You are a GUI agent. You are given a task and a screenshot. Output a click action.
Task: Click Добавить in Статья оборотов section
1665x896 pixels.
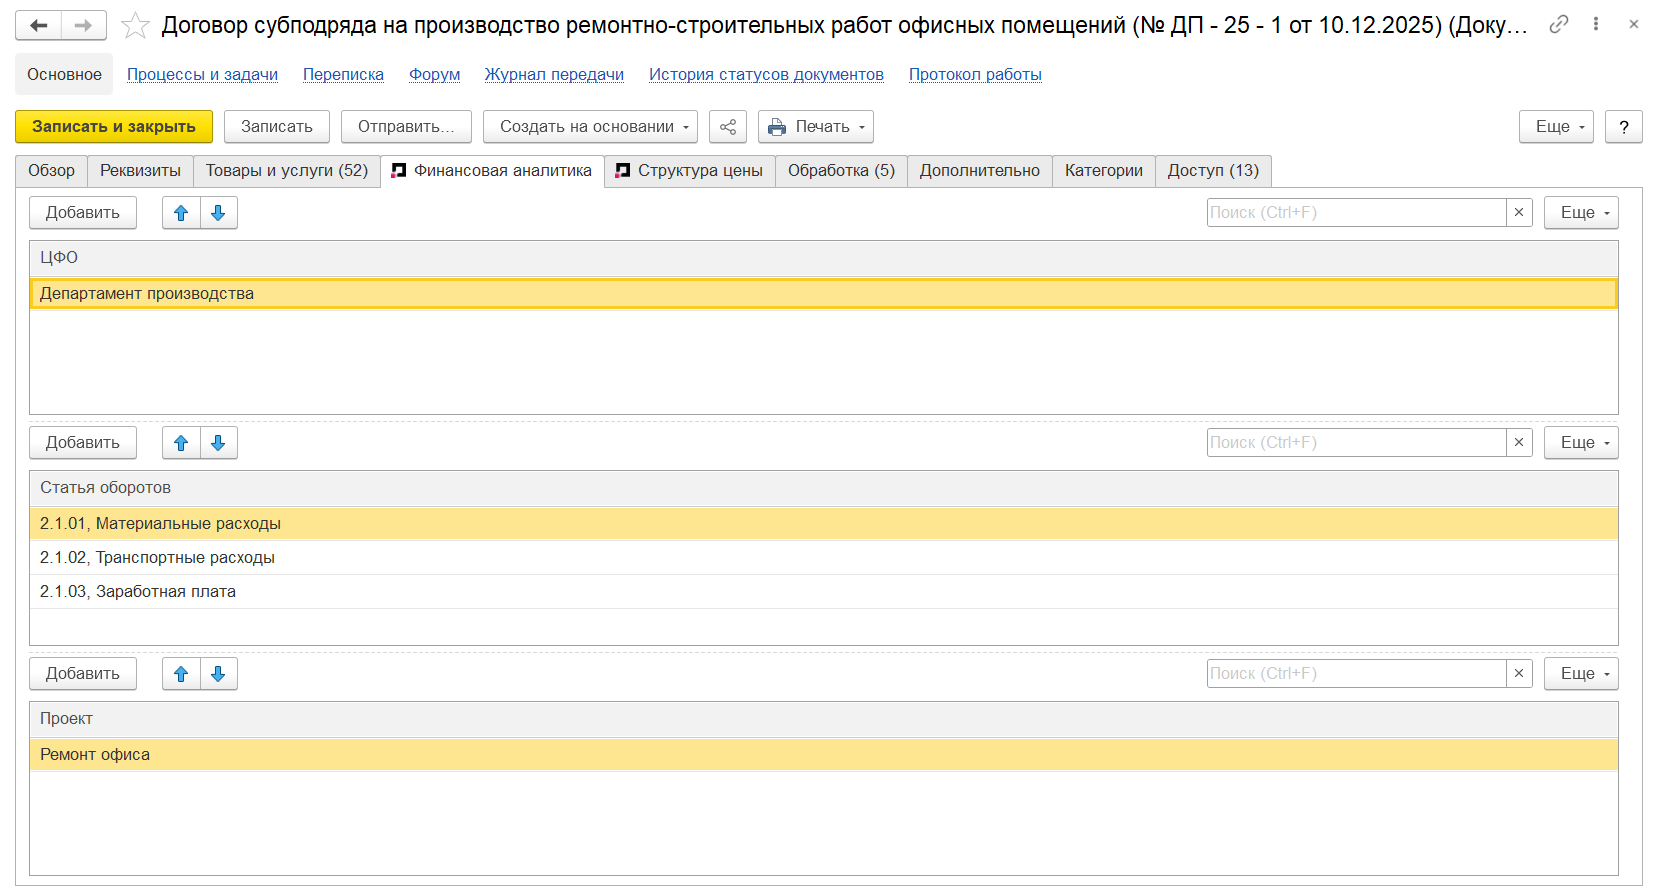tap(82, 443)
